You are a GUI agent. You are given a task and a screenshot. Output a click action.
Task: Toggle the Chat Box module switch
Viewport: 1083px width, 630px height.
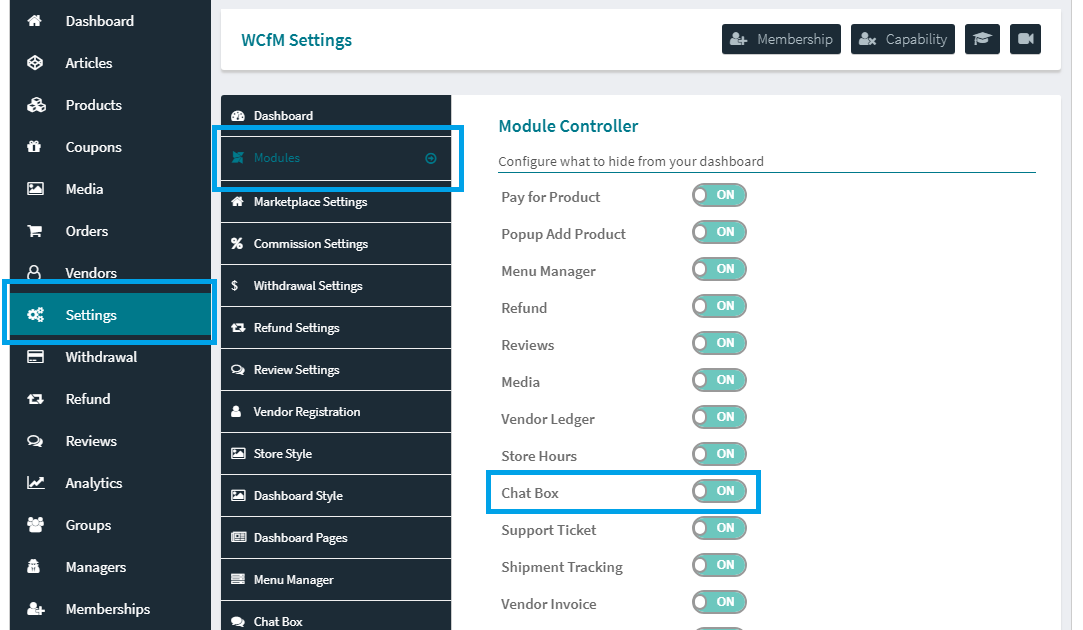coord(719,491)
